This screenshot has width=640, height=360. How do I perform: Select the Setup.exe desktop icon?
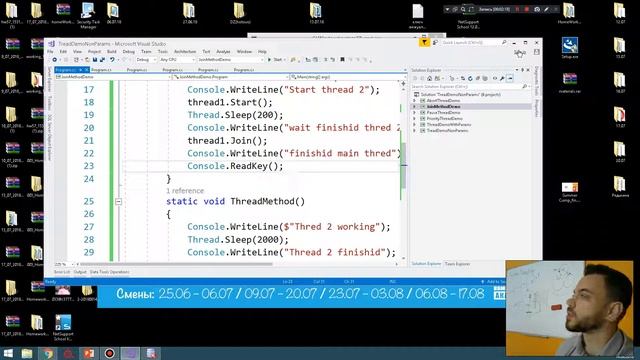click(569, 48)
